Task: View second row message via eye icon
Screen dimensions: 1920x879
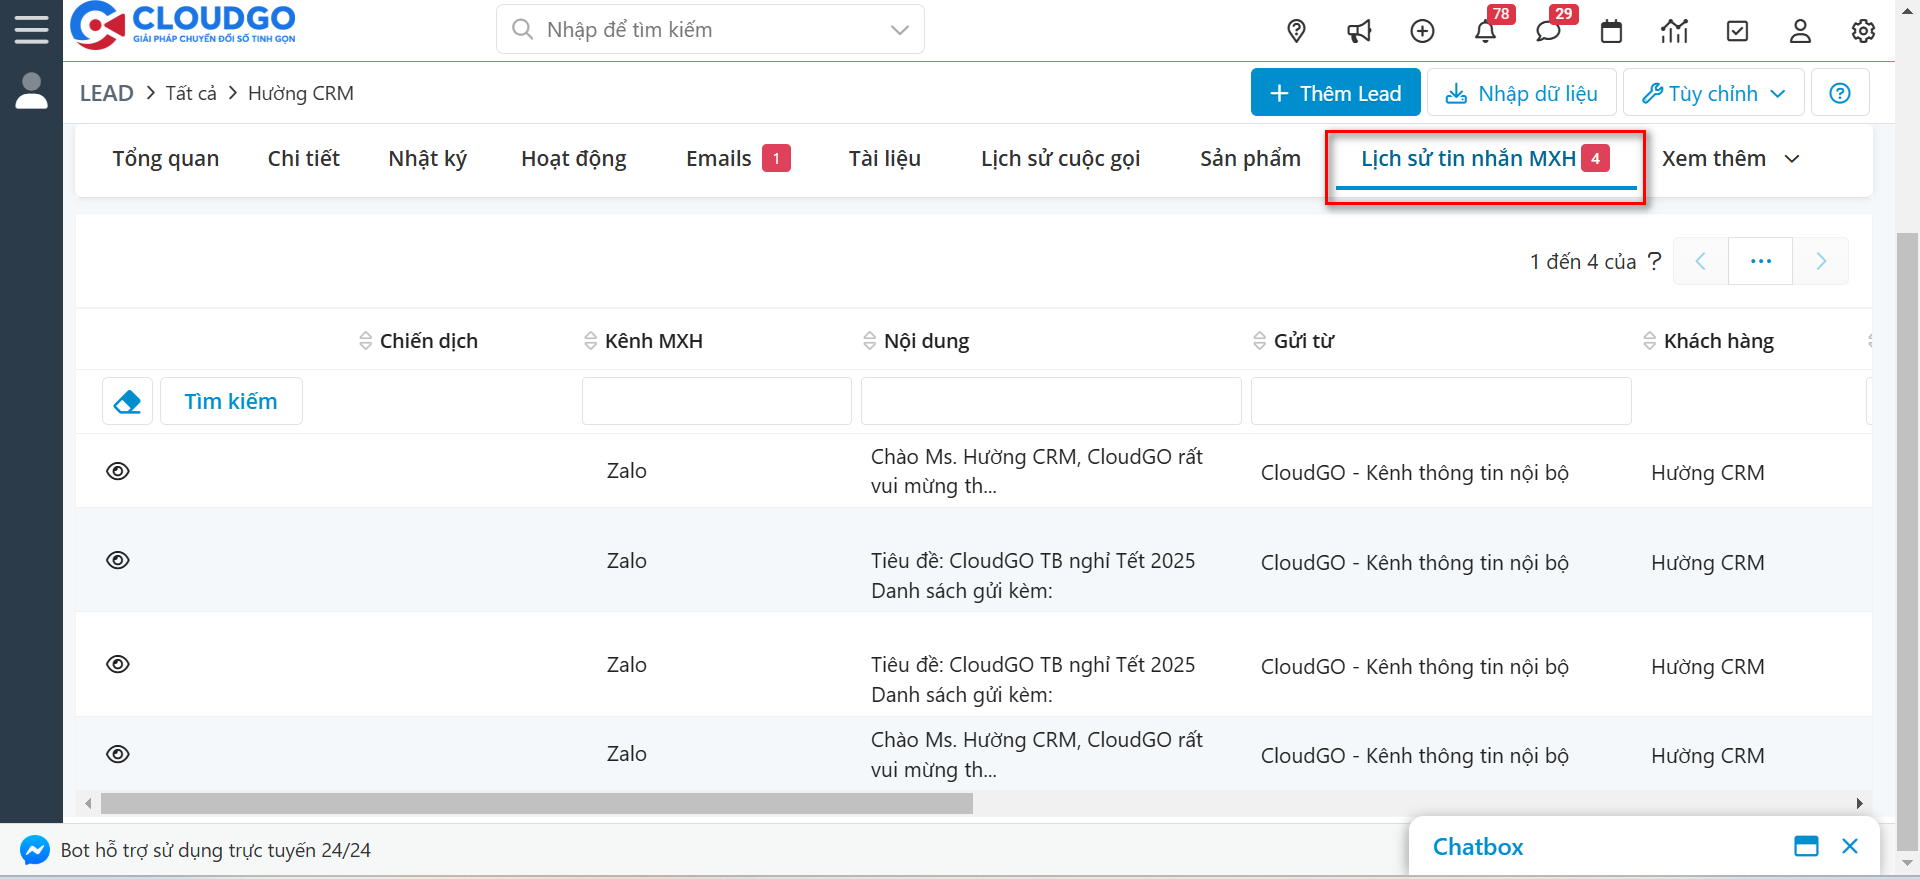Action: click(118, 560)
